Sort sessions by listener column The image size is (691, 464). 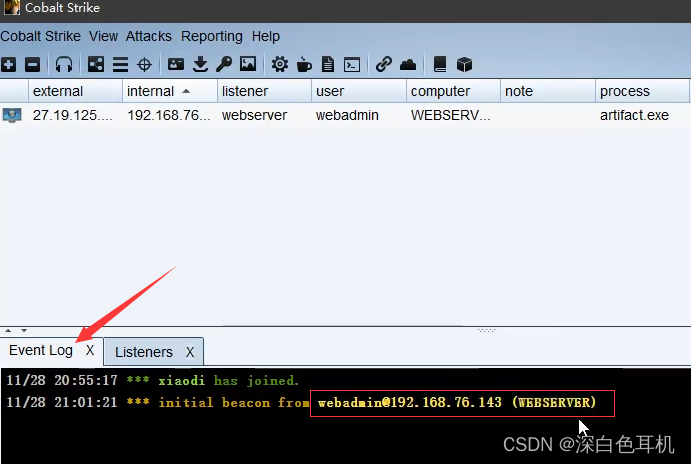tap(264, 91)
